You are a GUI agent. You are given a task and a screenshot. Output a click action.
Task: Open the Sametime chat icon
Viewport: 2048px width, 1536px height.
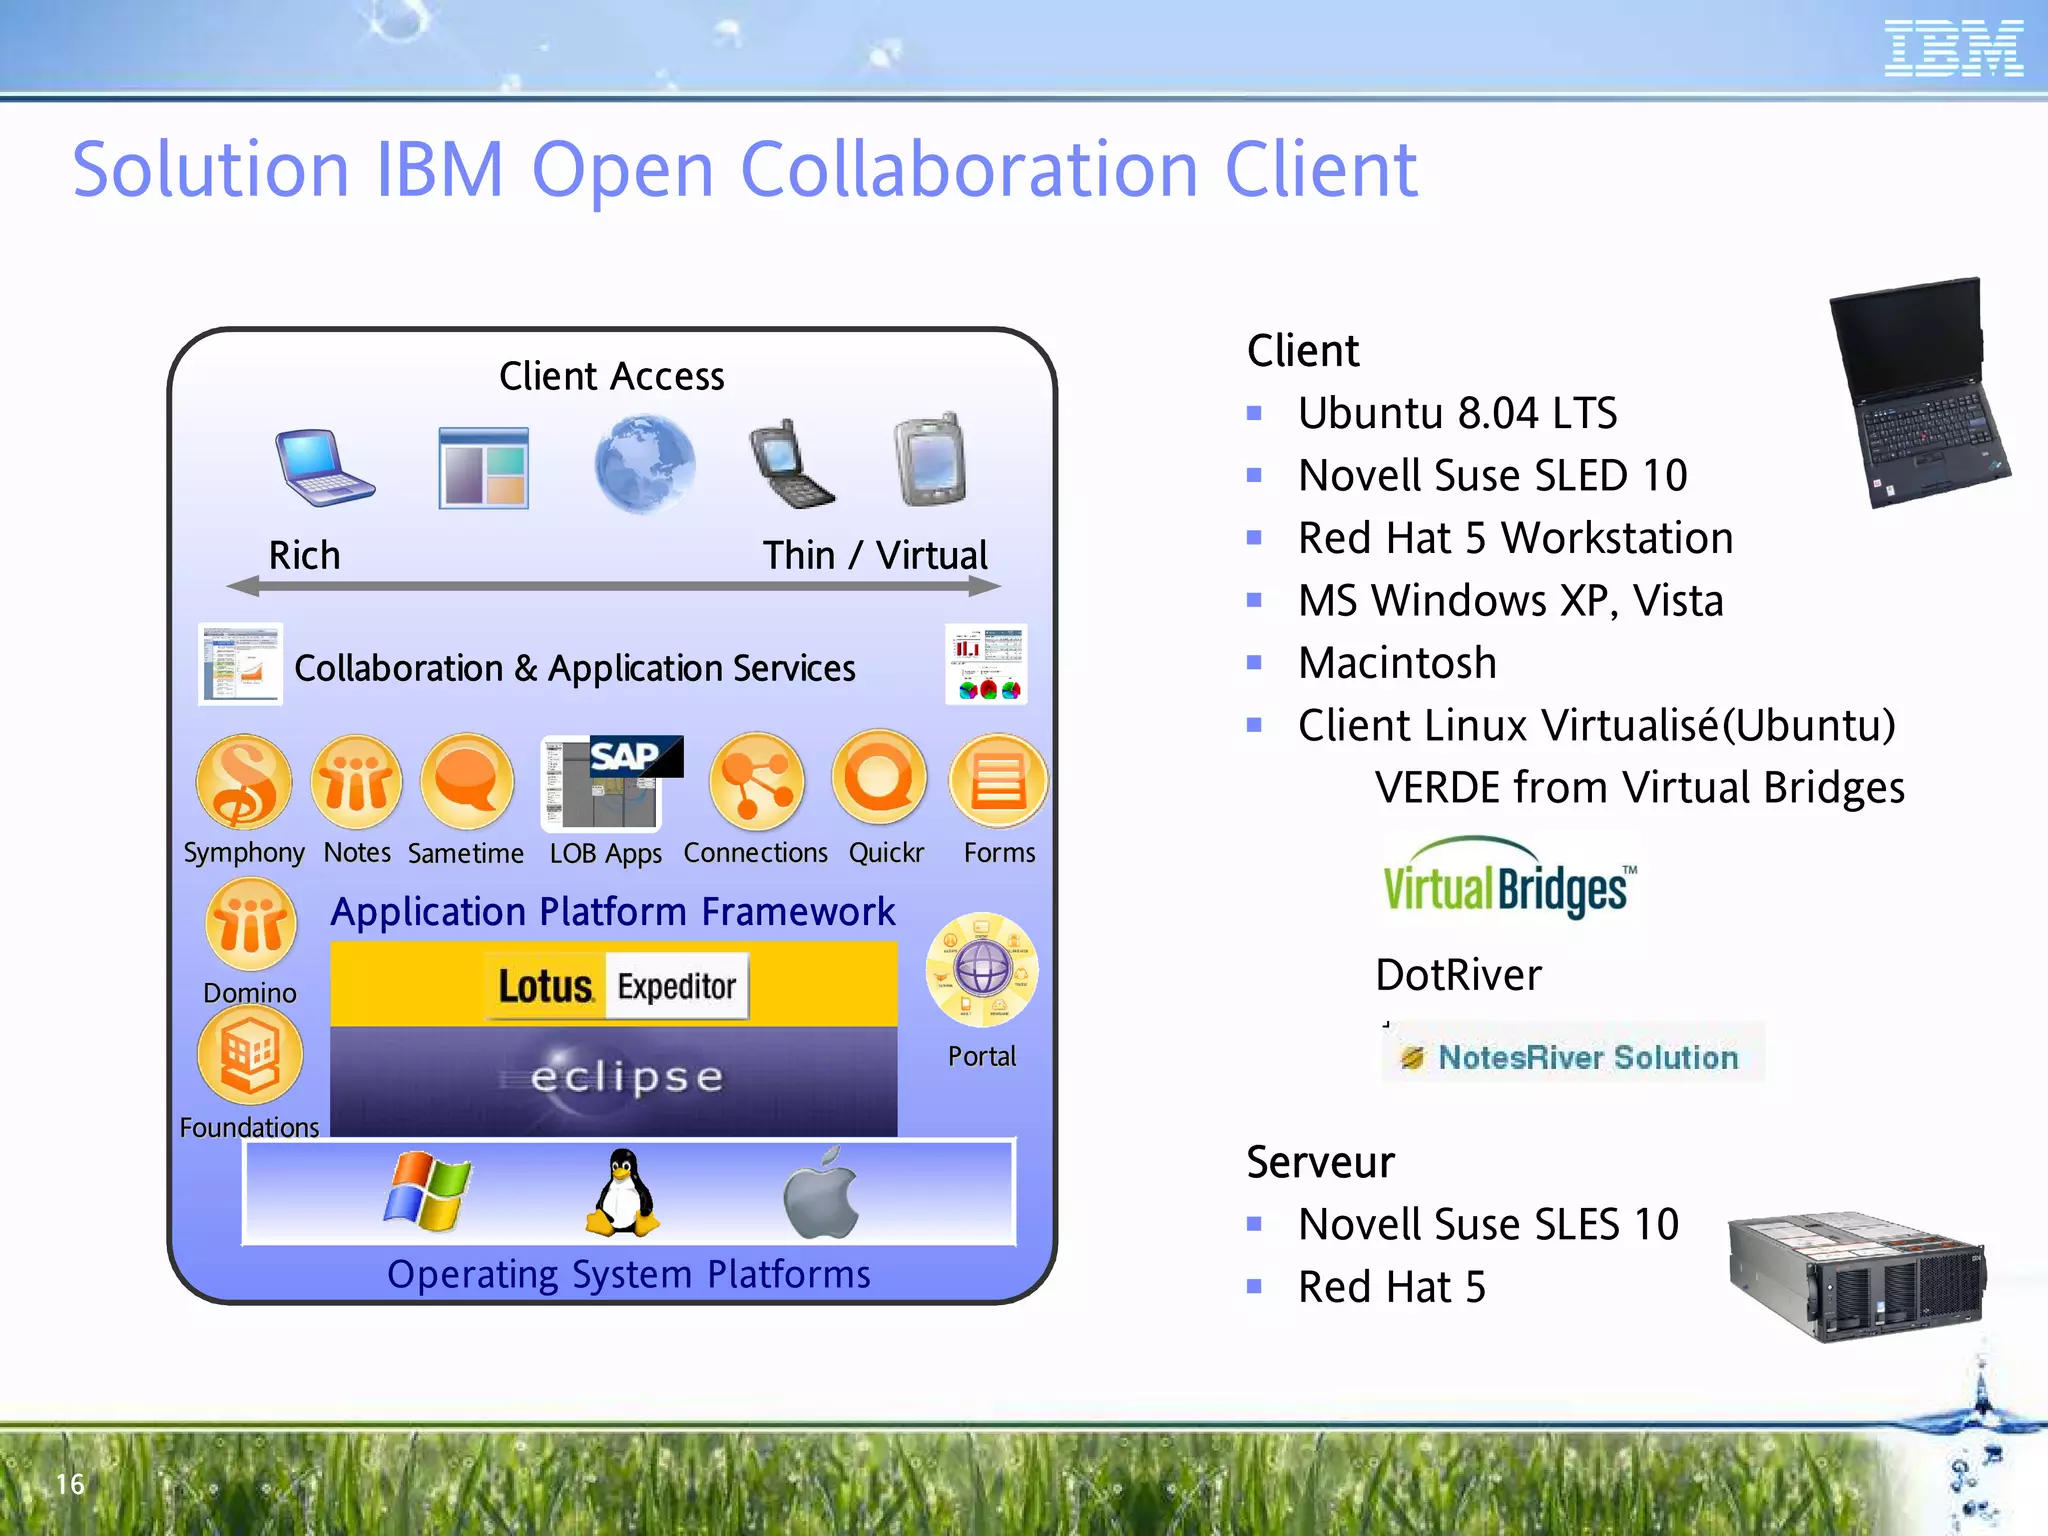point(467,782)
